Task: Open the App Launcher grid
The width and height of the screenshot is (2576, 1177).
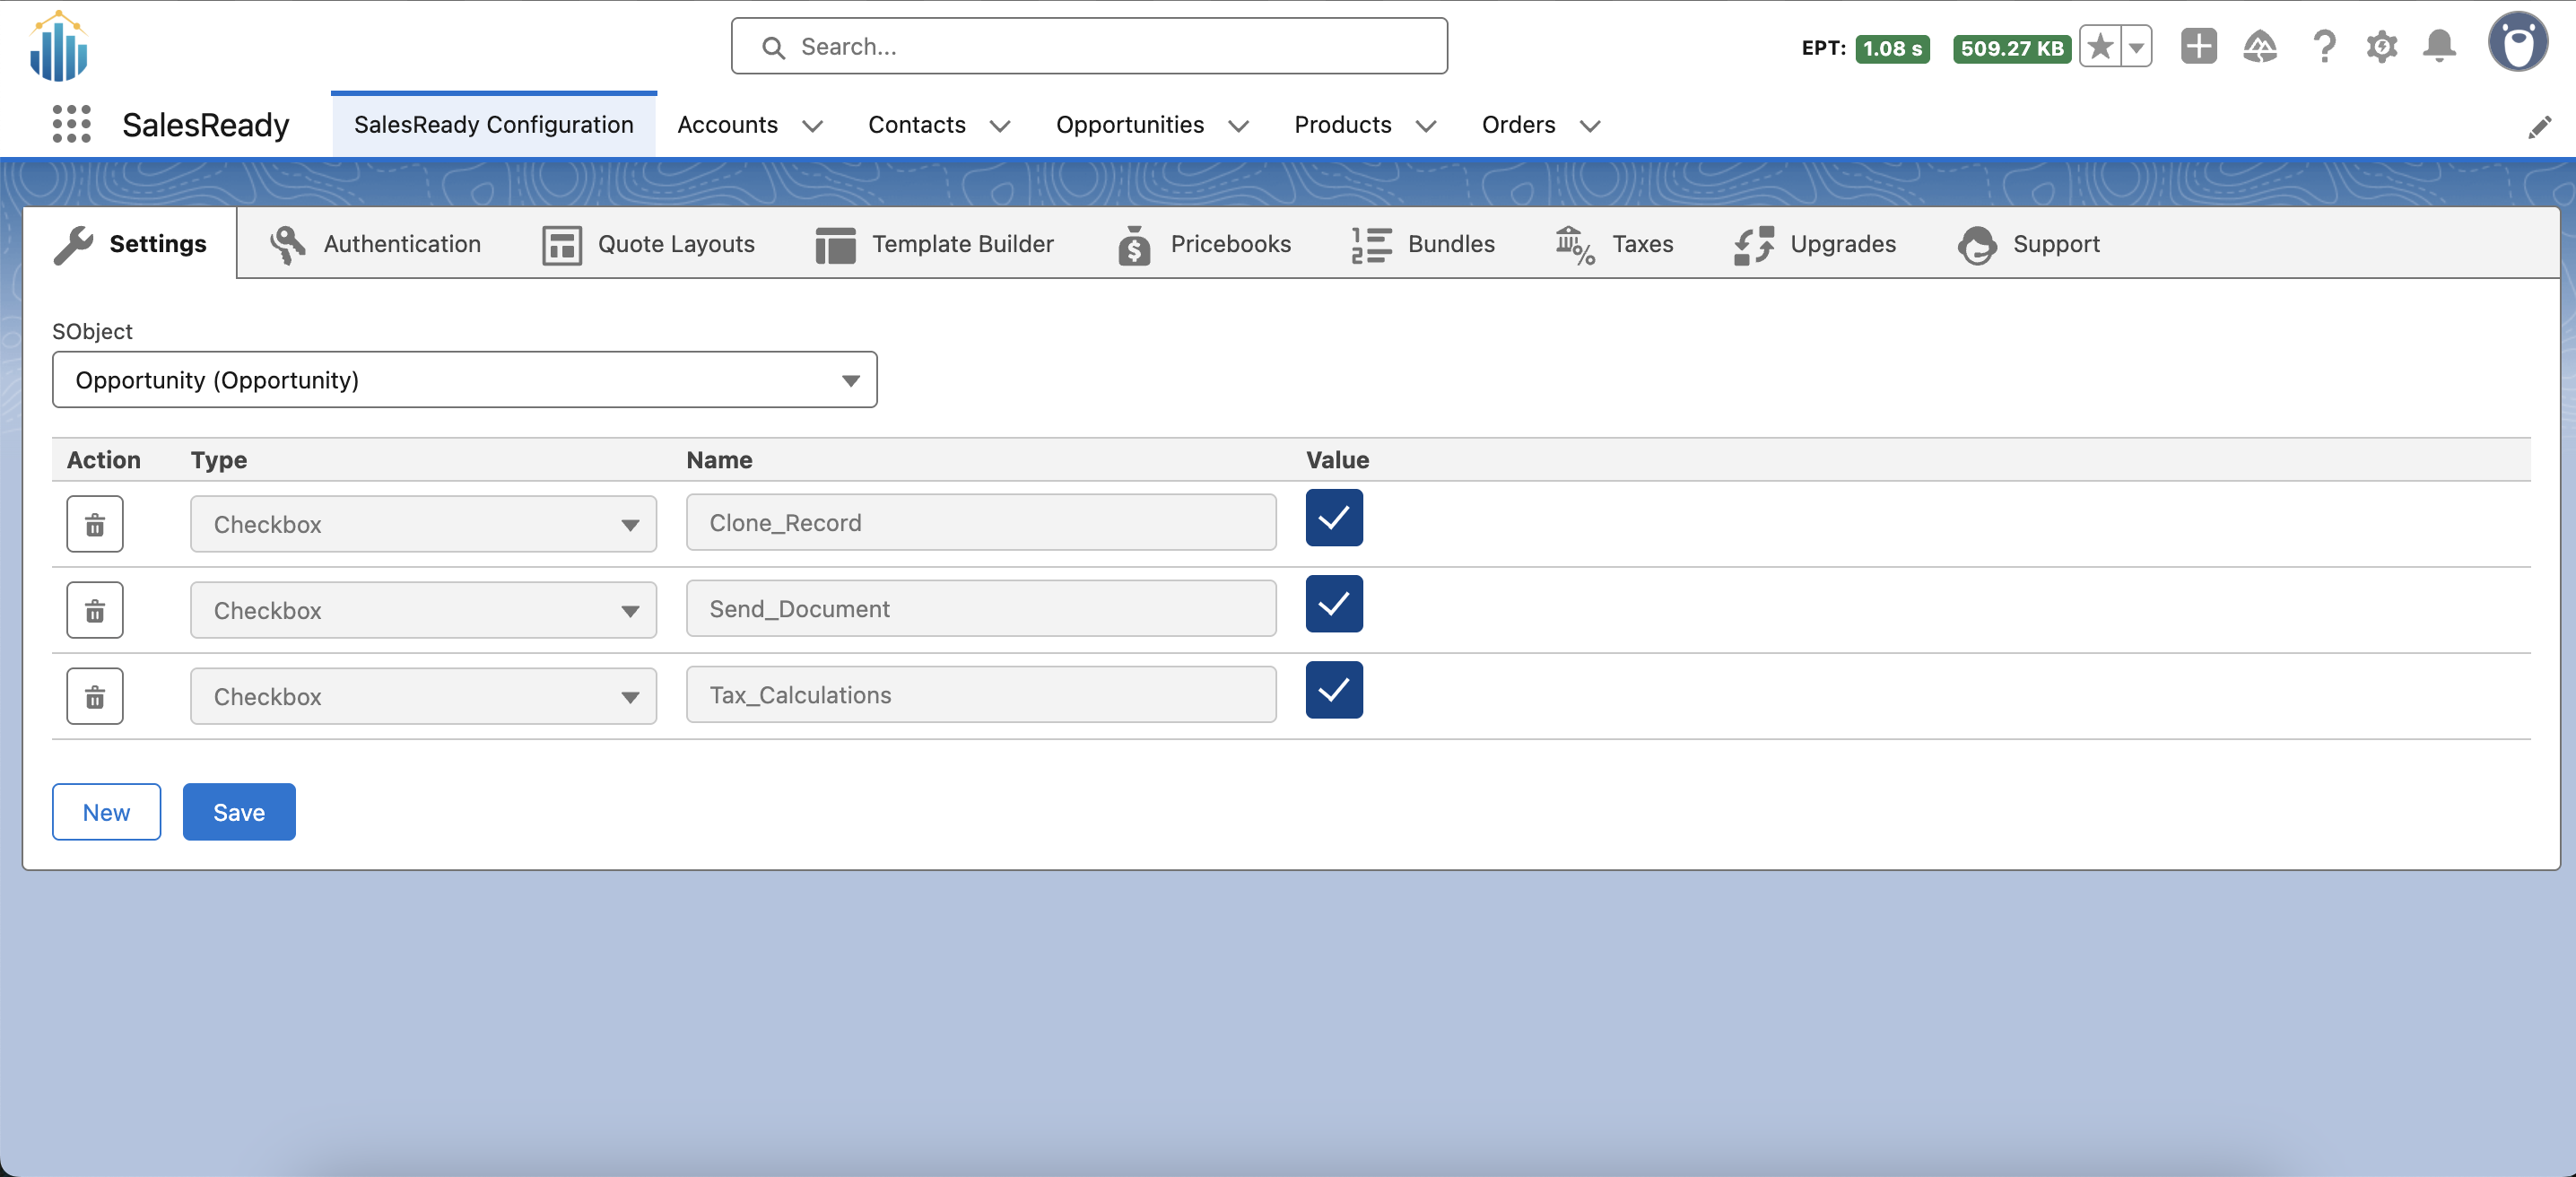Action: click(71, 125)
